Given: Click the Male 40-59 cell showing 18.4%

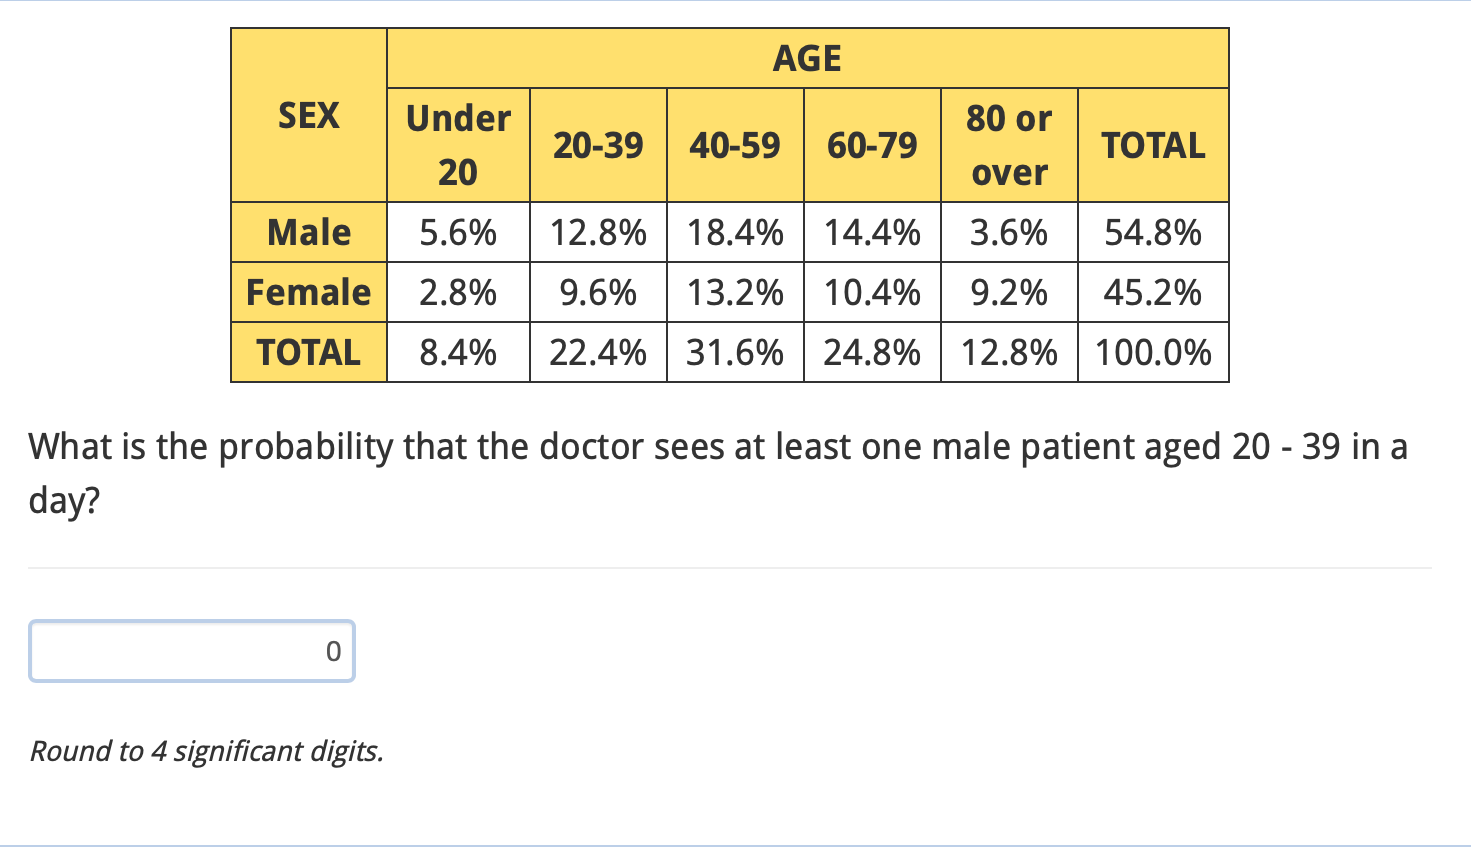Looking at the screenshot, I should coord(735,232).
